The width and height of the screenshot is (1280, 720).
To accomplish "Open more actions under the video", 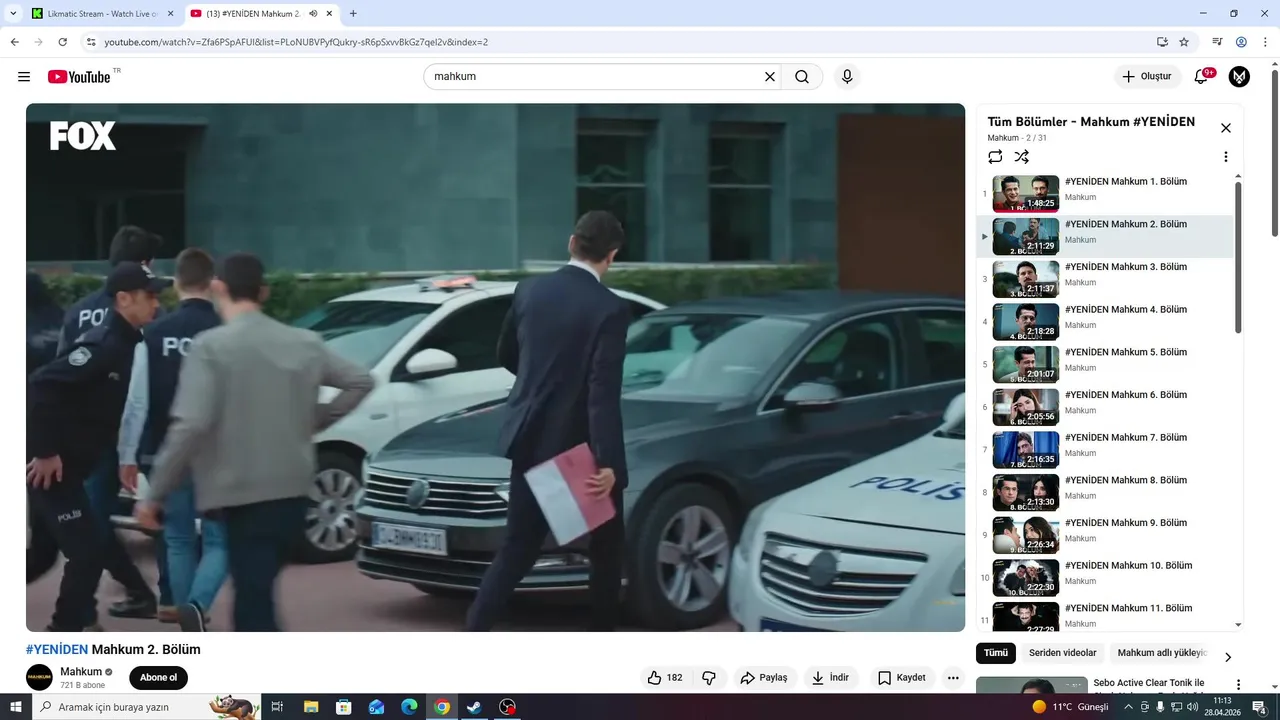I will (953, 678).
